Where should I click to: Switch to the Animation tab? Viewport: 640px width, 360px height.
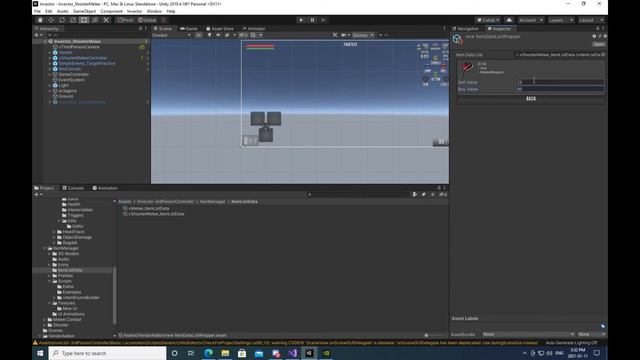(105, 188)
